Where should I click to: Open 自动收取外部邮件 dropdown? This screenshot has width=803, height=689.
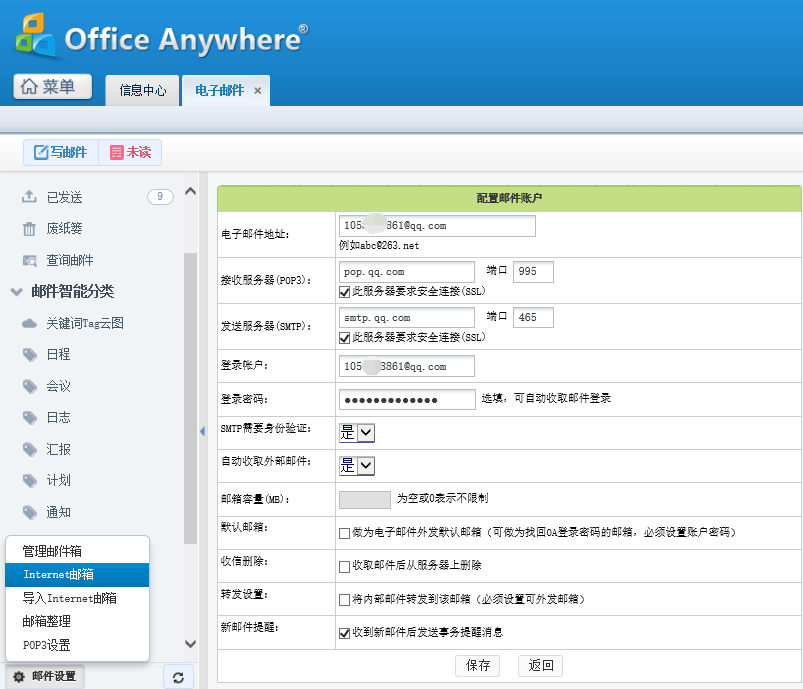pyautogui.click(x=357, y=465)
